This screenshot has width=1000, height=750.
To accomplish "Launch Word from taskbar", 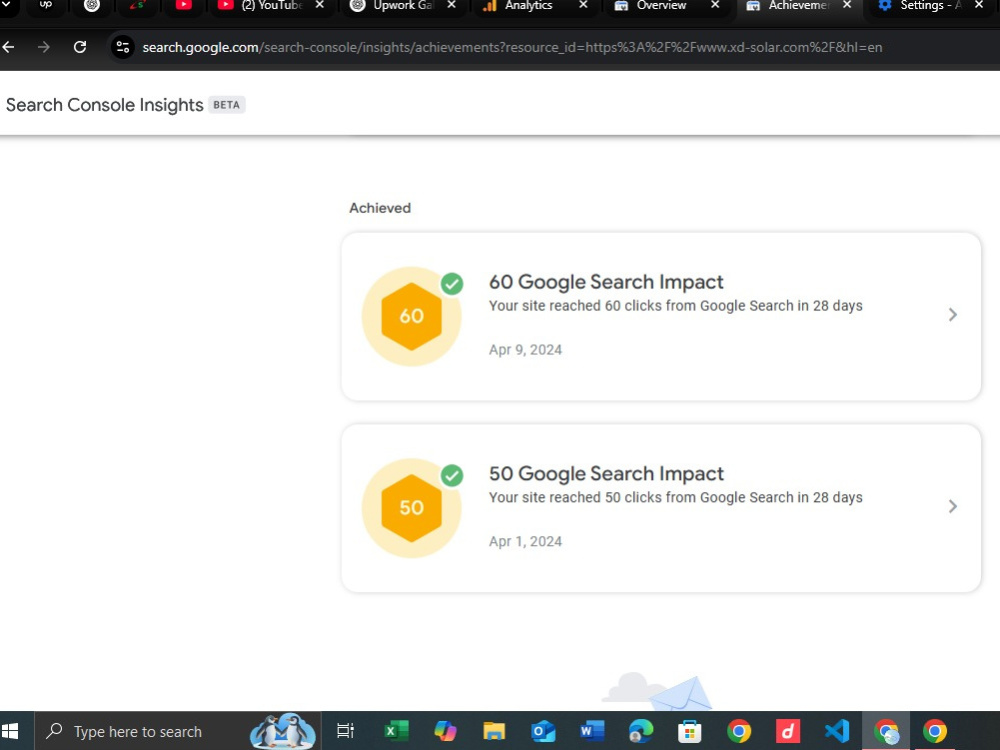I will coord(592,731).
